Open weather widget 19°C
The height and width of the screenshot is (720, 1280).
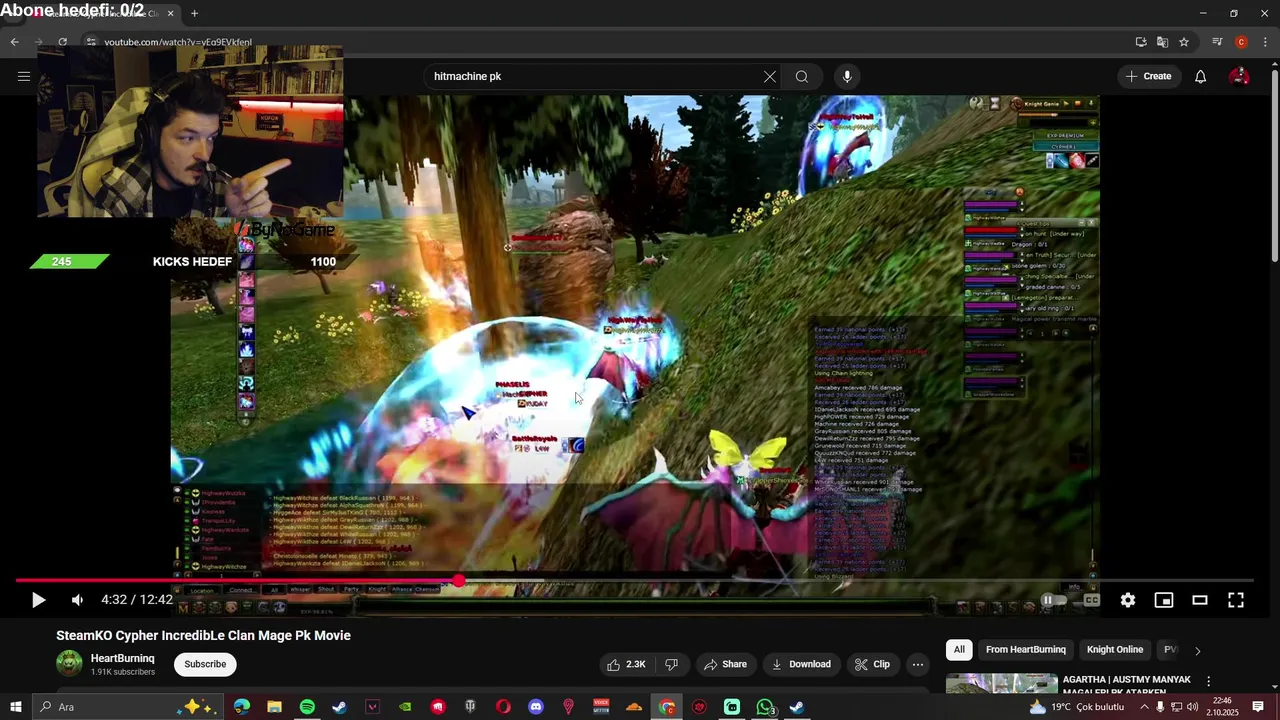coord(1076,707)
